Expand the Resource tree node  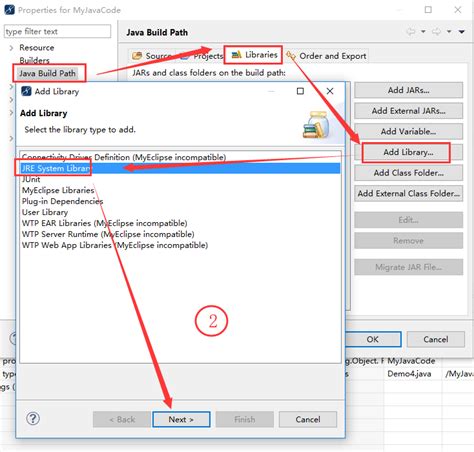[11, 48]
